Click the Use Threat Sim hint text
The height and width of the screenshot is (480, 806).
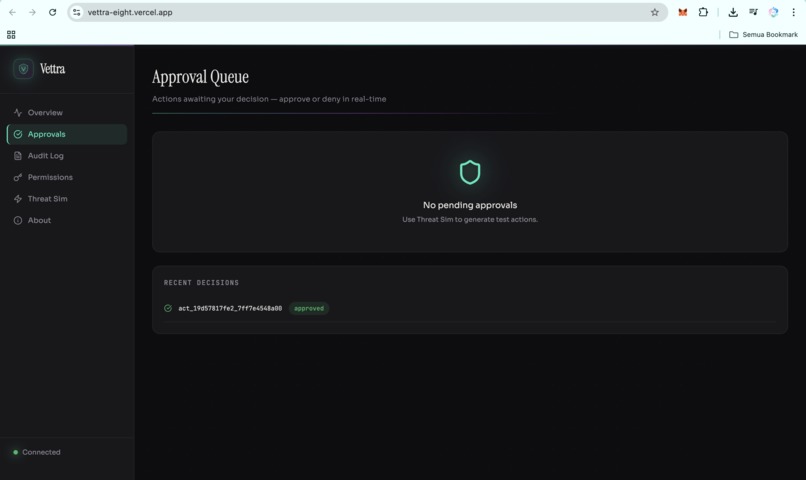tap(470, 219)
